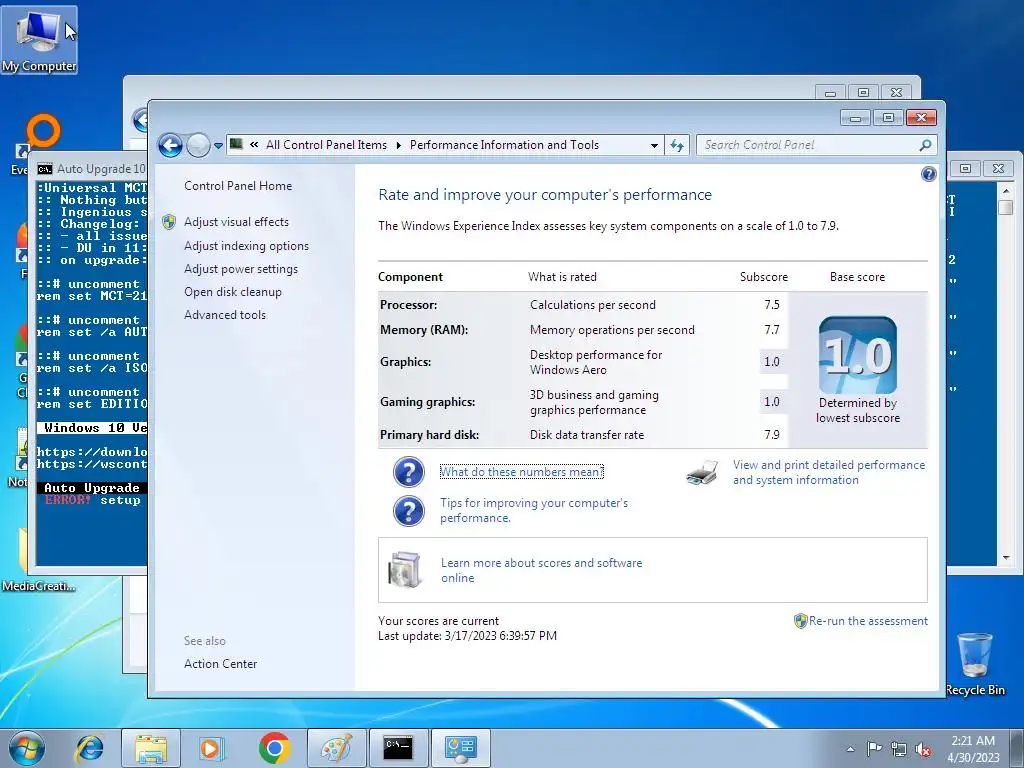The width and height of the screenshot is (1024, 768).
Task: Click the Windows Start orb
Action: coord(27,748)
